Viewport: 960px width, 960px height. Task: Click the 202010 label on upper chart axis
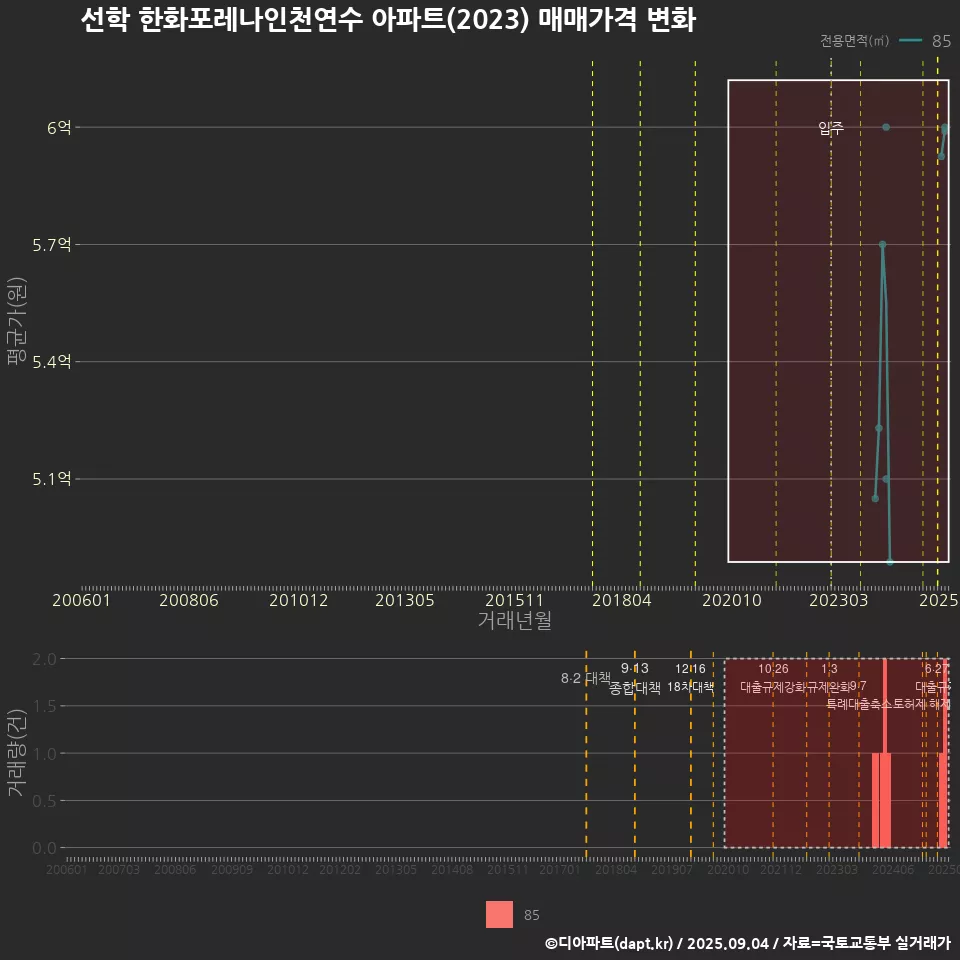732,600
